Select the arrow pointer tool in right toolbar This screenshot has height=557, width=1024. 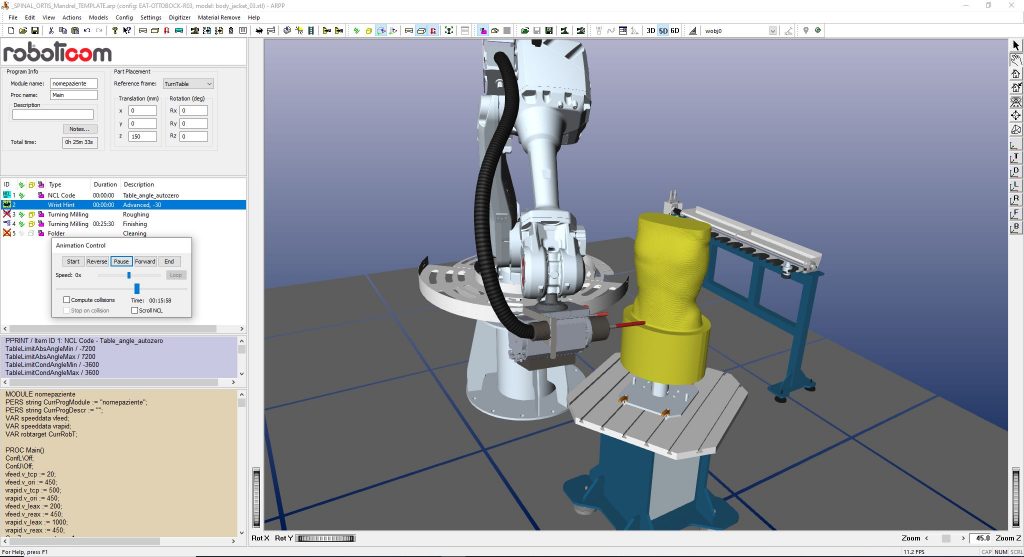point(1016,46)
